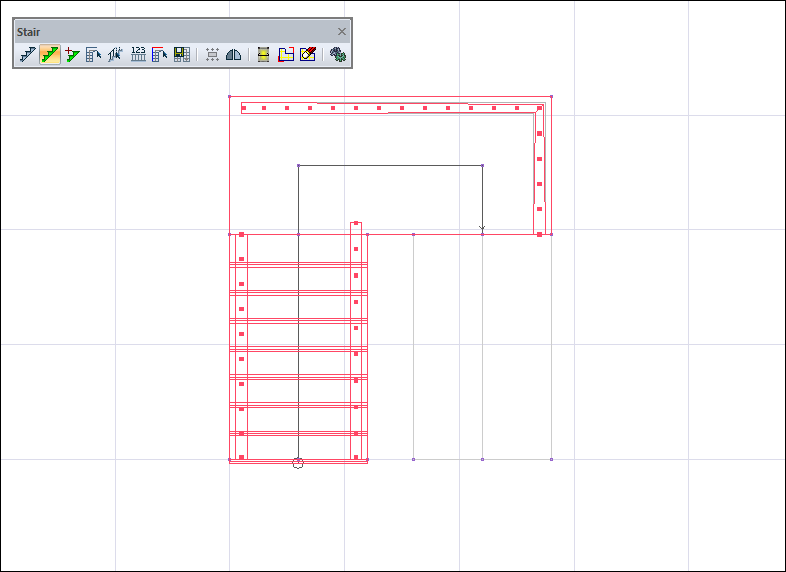Select the yellow L-shaped landing icon
Image resolution: width=786 pixels, height=572 pixels.
pos(286,55)
